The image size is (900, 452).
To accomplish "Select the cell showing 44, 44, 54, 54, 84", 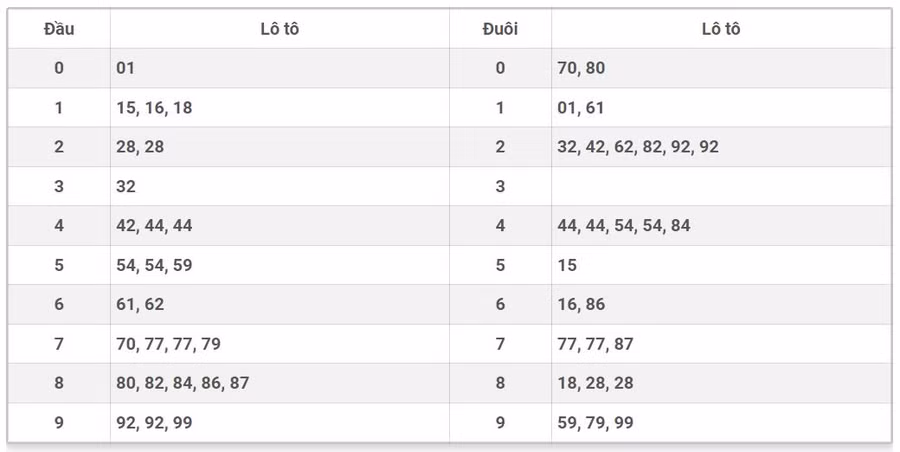I will [x=624, y=226].
